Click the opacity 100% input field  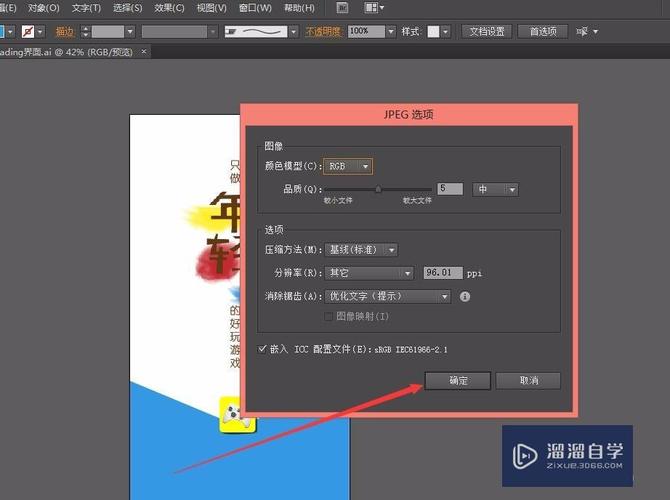click(366, 31)
